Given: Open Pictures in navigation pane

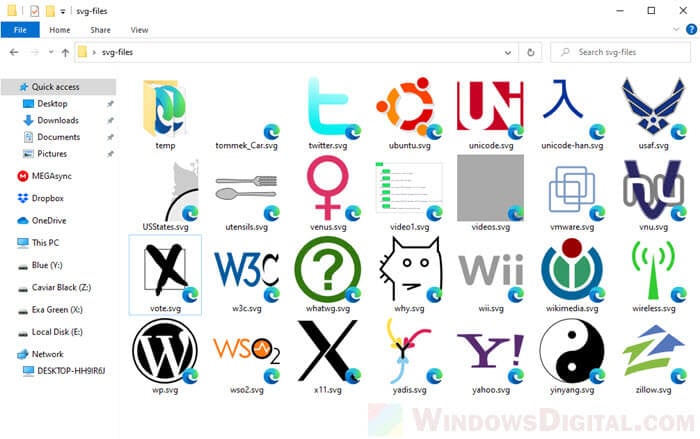Looking at the screenshot, I should click(52, 154).
